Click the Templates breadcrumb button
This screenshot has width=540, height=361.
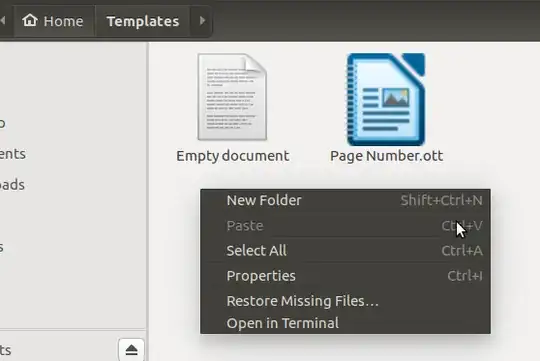click(x=143, y=21)
